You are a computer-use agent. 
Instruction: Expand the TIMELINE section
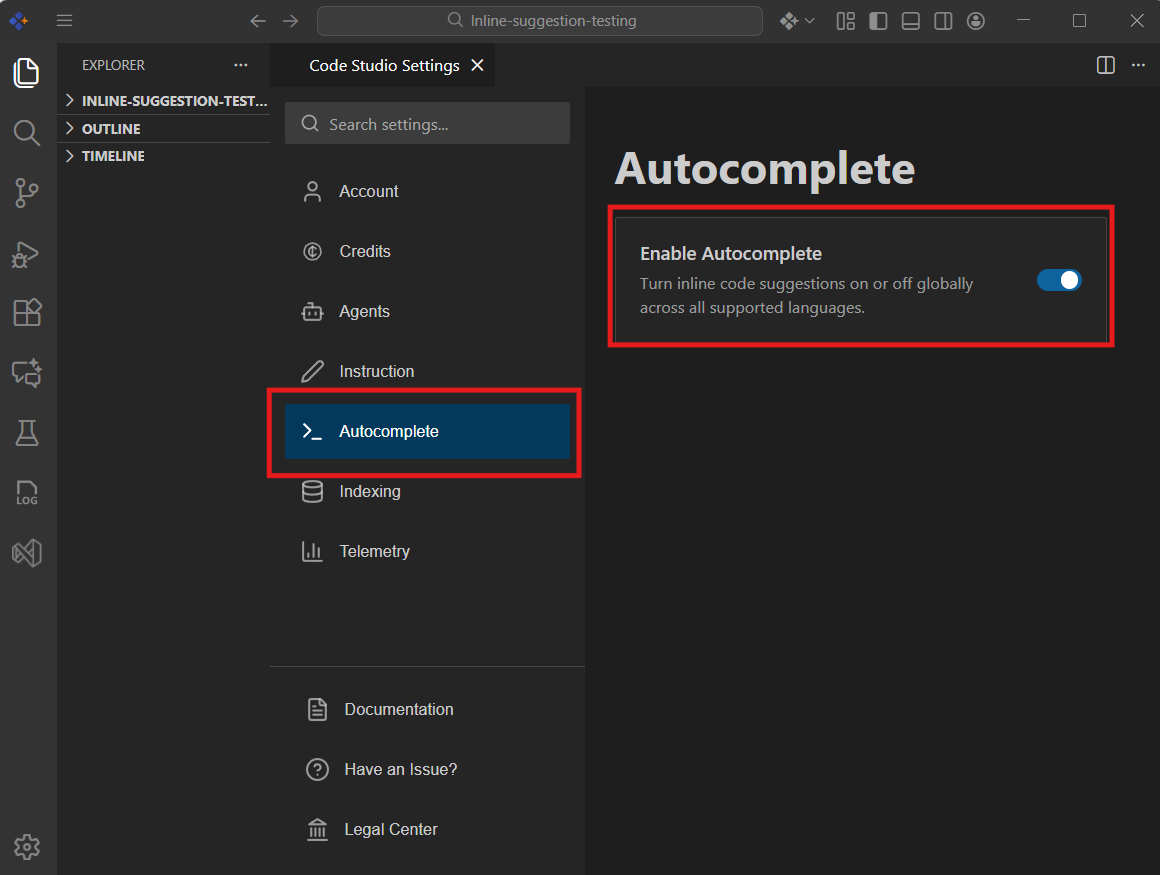(110, 155)
